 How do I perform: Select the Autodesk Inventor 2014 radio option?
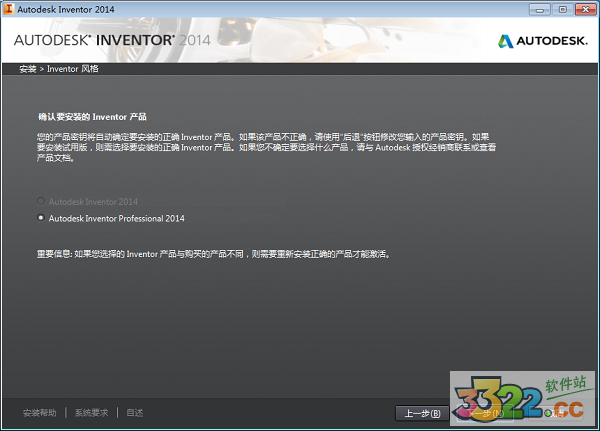point(41,201)
